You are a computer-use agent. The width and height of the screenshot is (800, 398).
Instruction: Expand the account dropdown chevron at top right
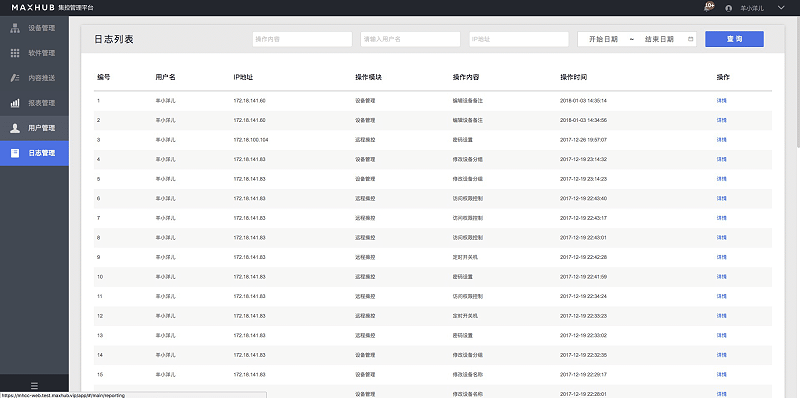pos(781,8)
